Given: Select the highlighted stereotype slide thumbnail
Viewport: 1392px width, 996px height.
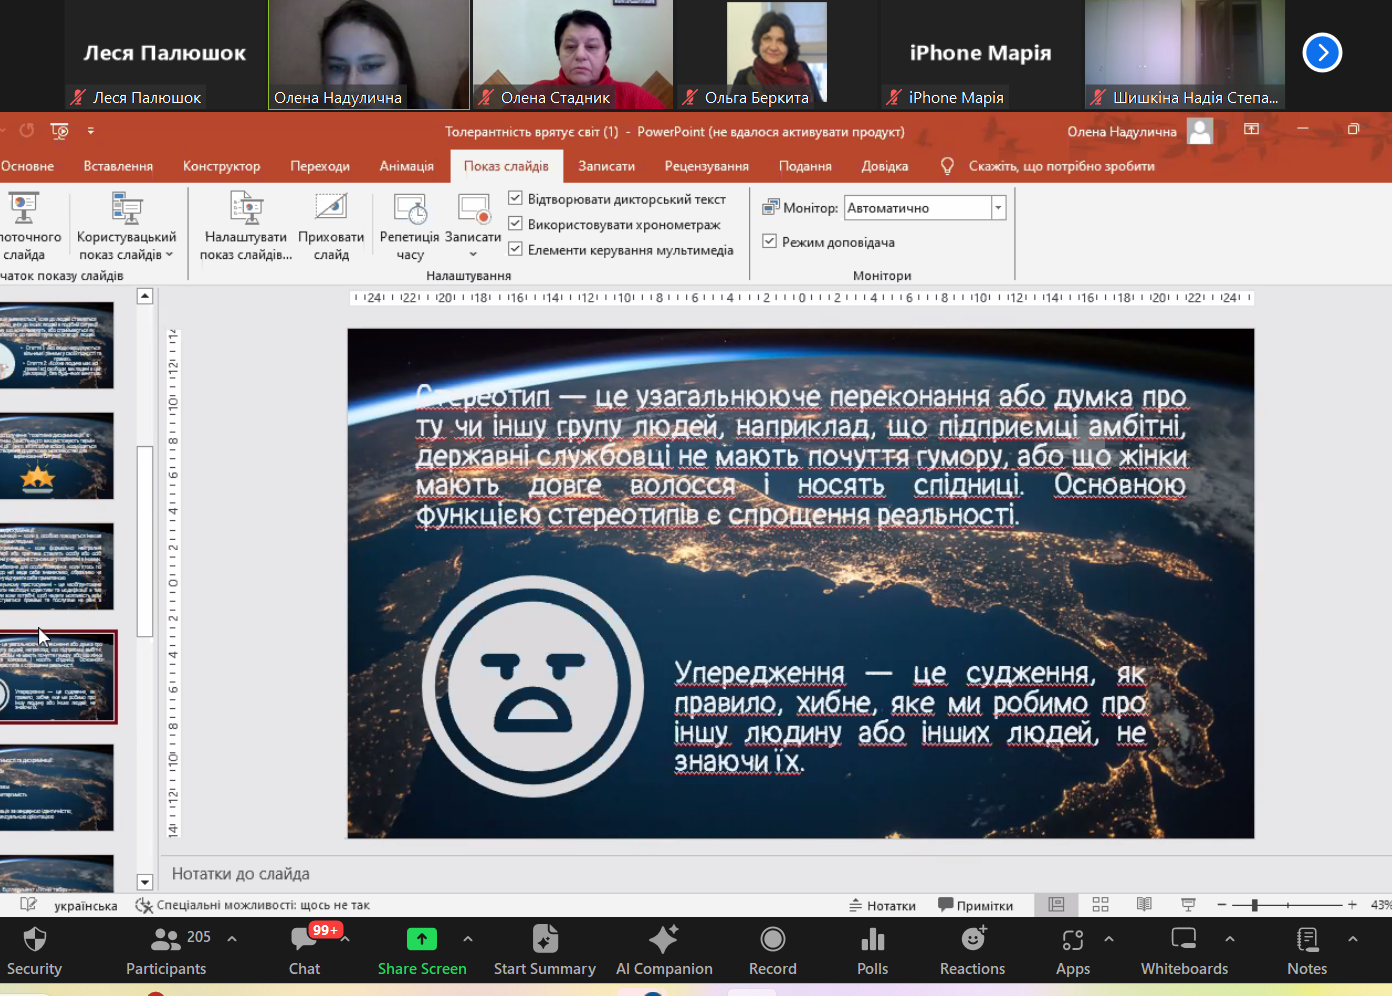Looking at the screenshot, I should [58, 677].
